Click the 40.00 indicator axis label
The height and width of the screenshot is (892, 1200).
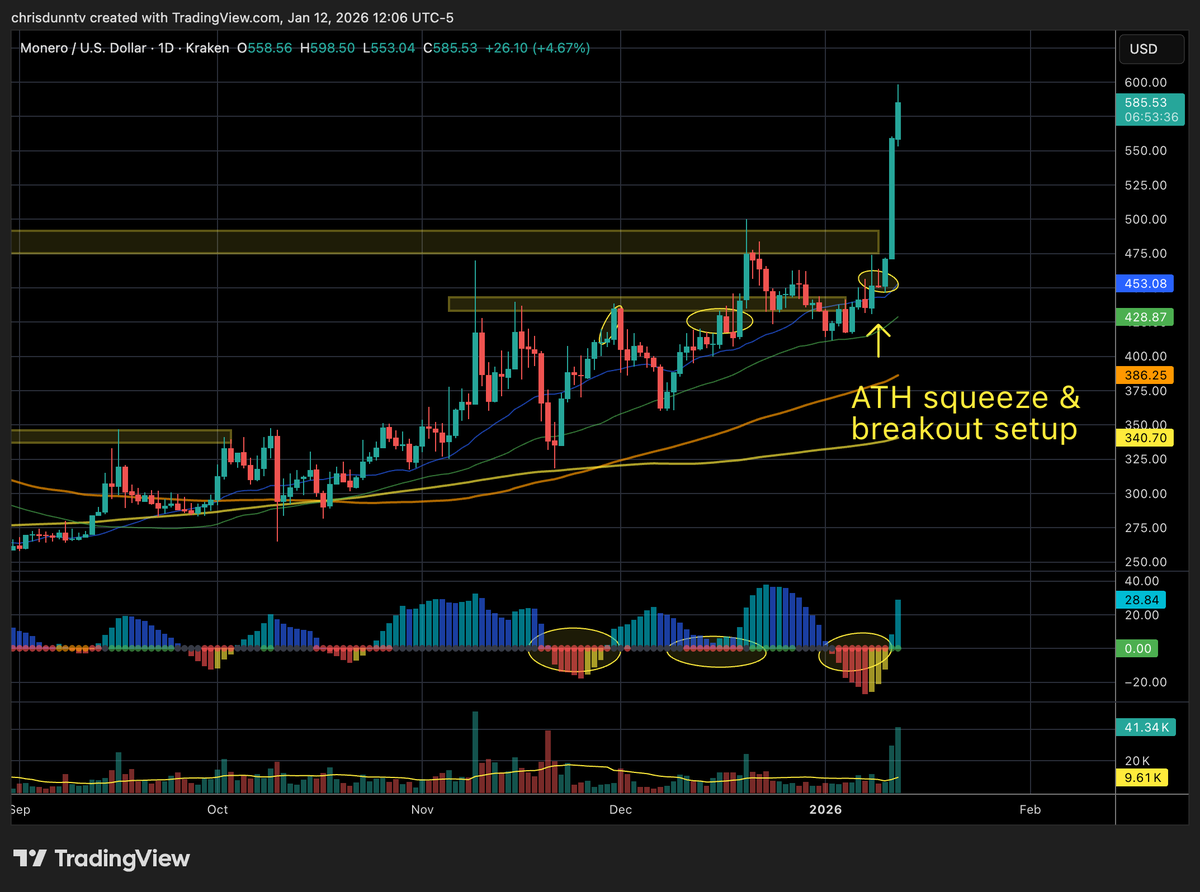pyautogui.click(x=1141, y=581)
